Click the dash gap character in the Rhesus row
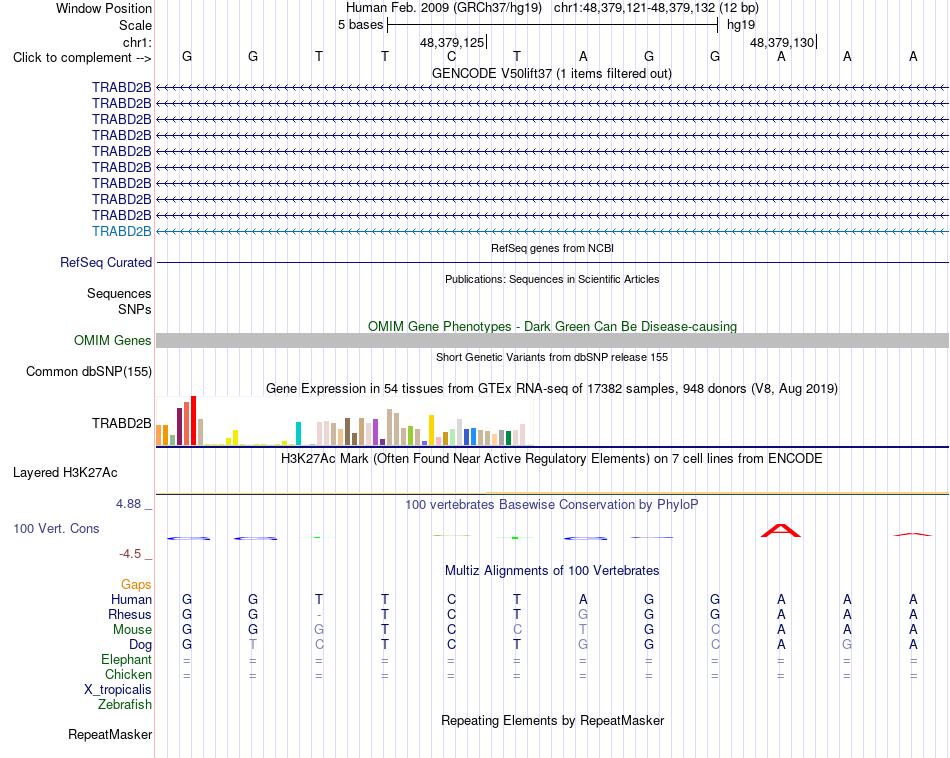 coord(319,616)
